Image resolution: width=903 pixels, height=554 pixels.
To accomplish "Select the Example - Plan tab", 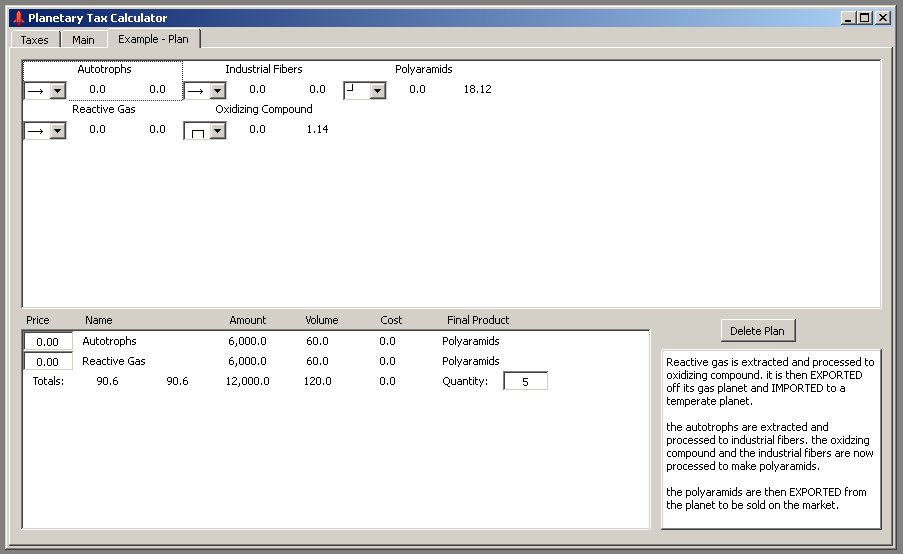I will [x=153, y=39].
